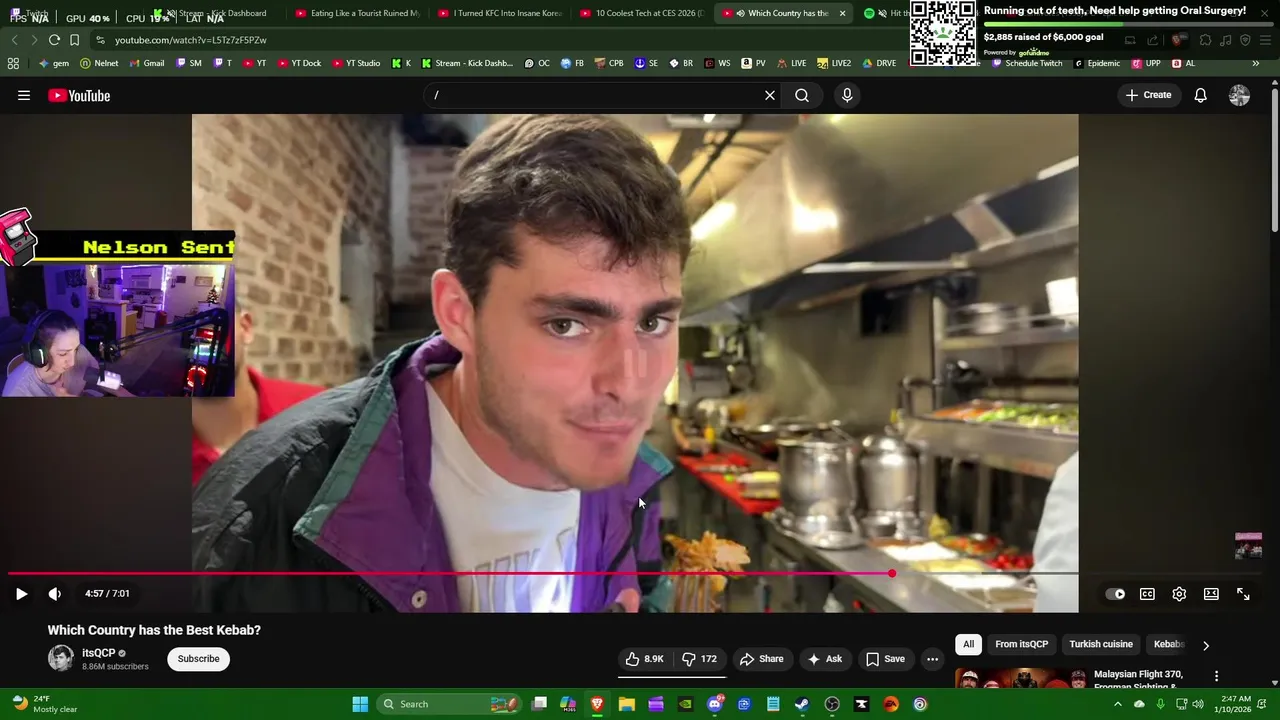Open the player settings gear
This screenshot has height=720, width=1280.
(1179, 594)
